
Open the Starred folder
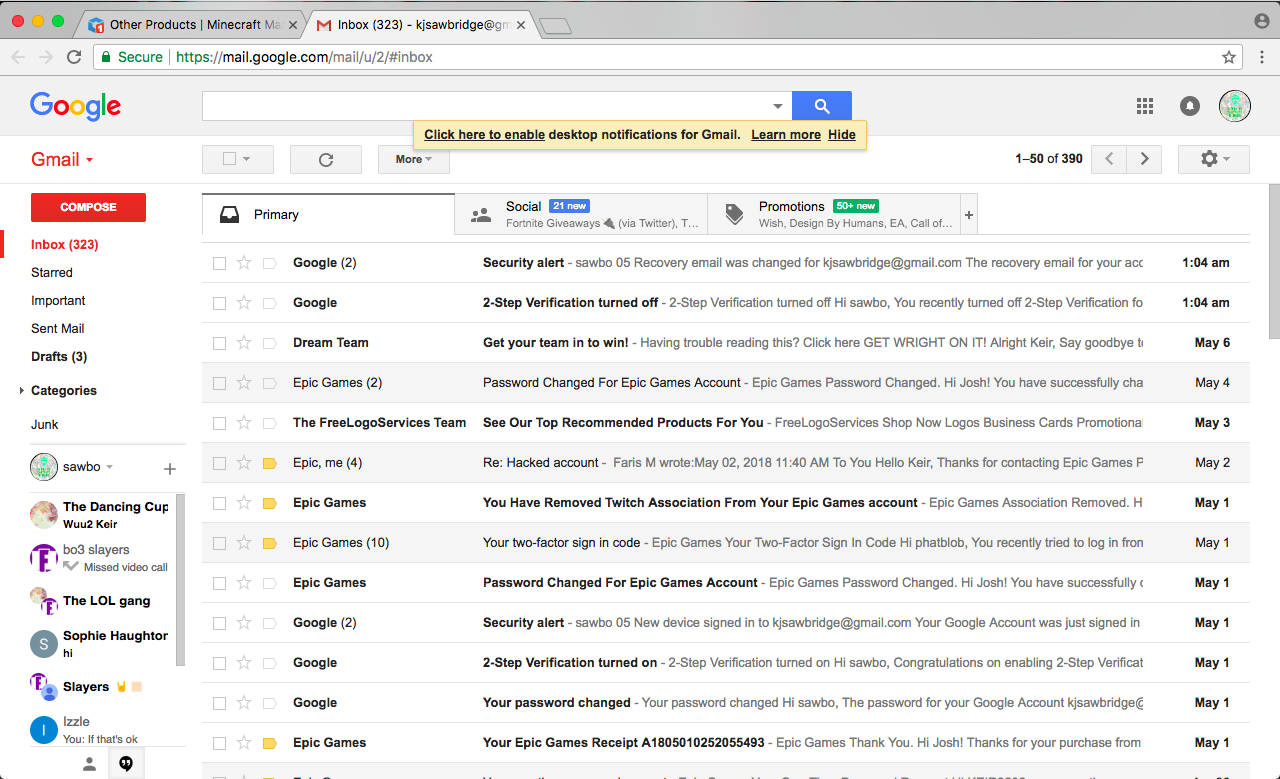coord(52,273)
